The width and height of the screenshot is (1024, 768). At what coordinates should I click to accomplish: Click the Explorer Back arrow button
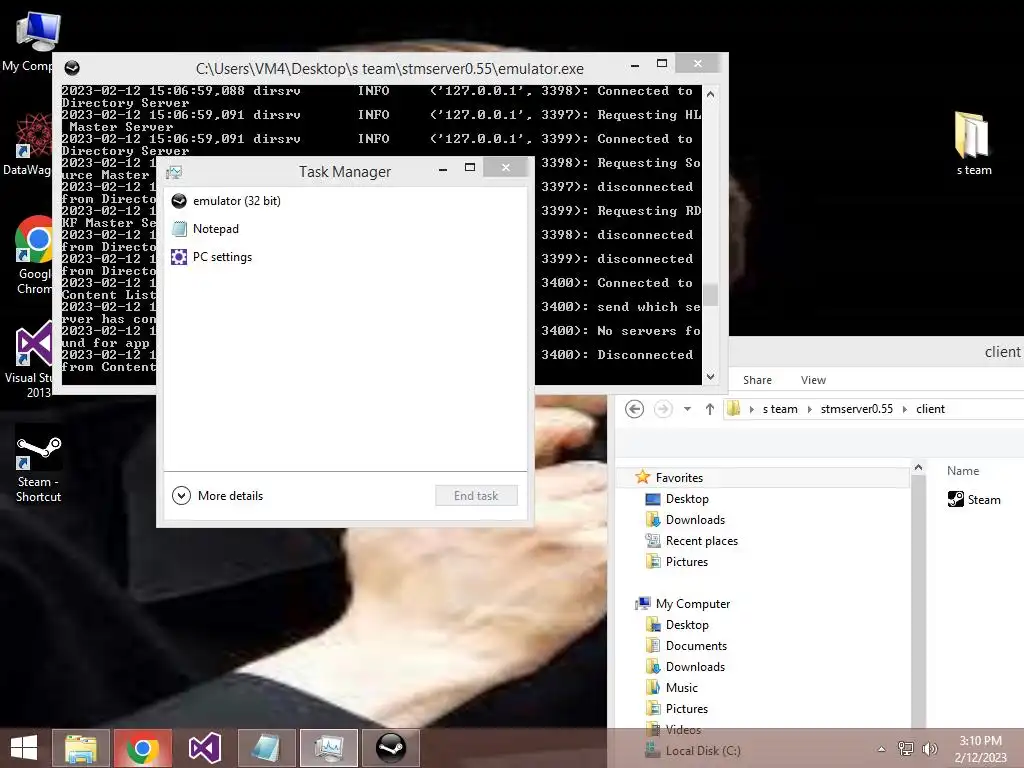click(634, 409)
